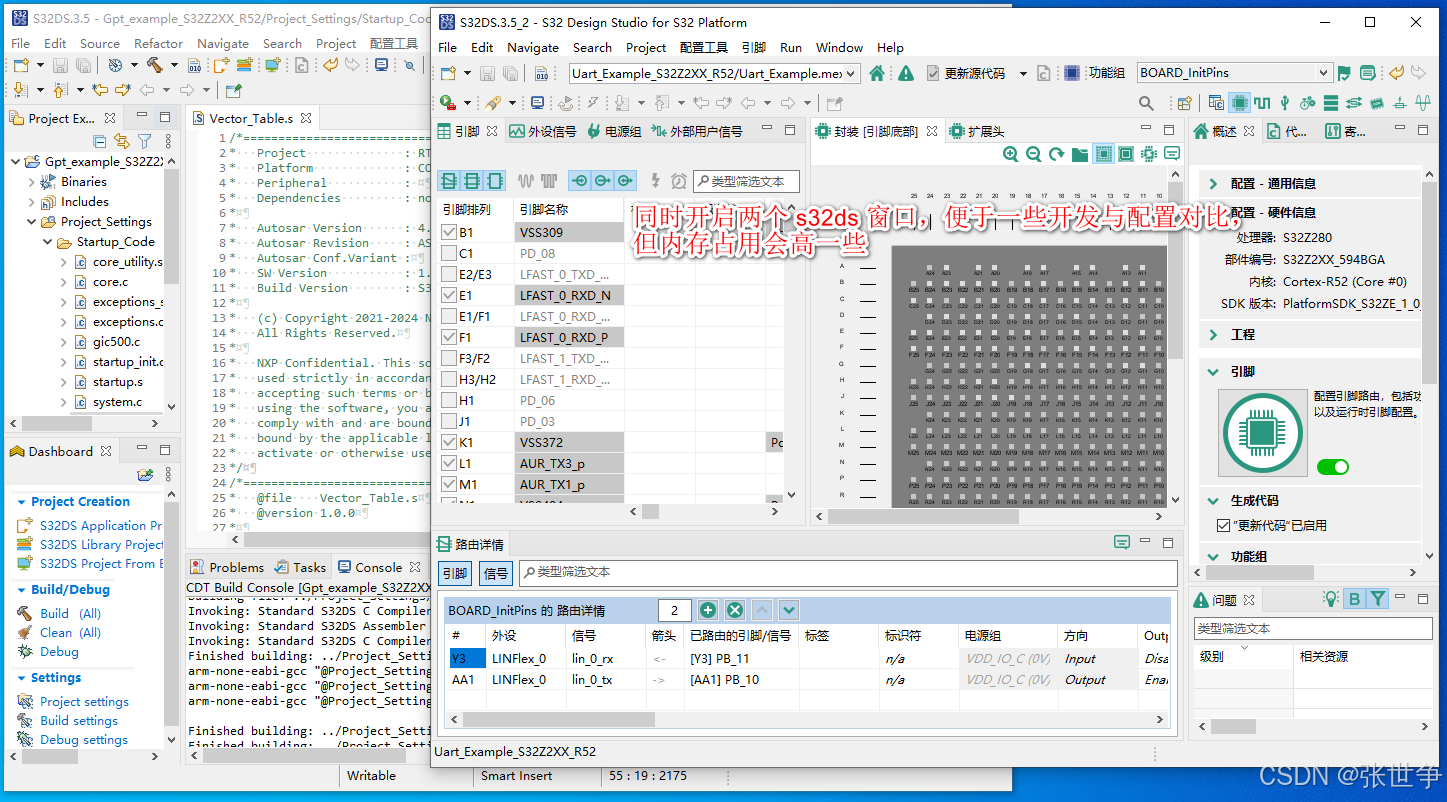Click filter text field in Pins tab

point(746,181)
